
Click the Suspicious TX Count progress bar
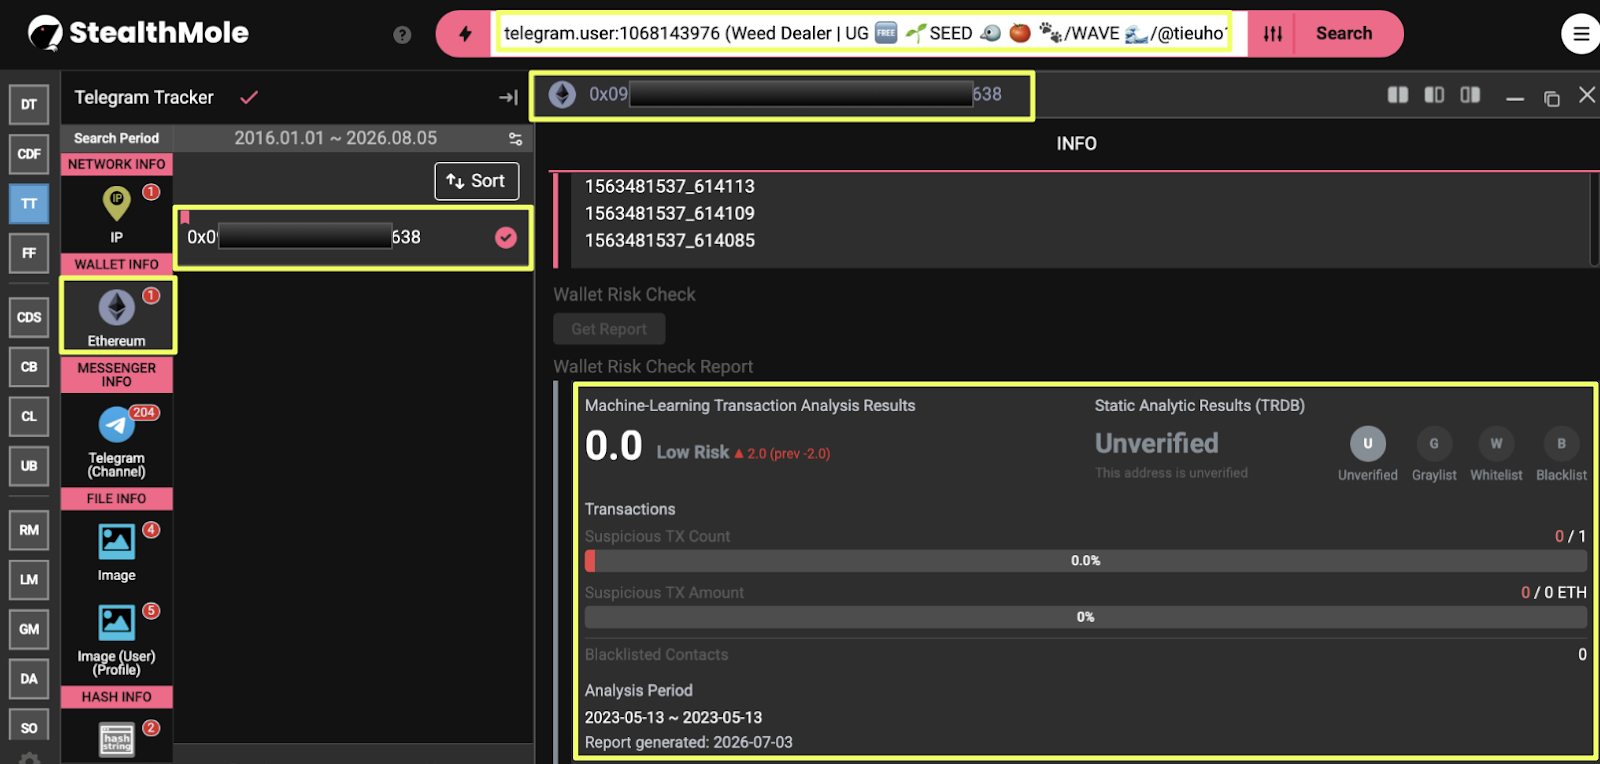tap(1086, 561)
